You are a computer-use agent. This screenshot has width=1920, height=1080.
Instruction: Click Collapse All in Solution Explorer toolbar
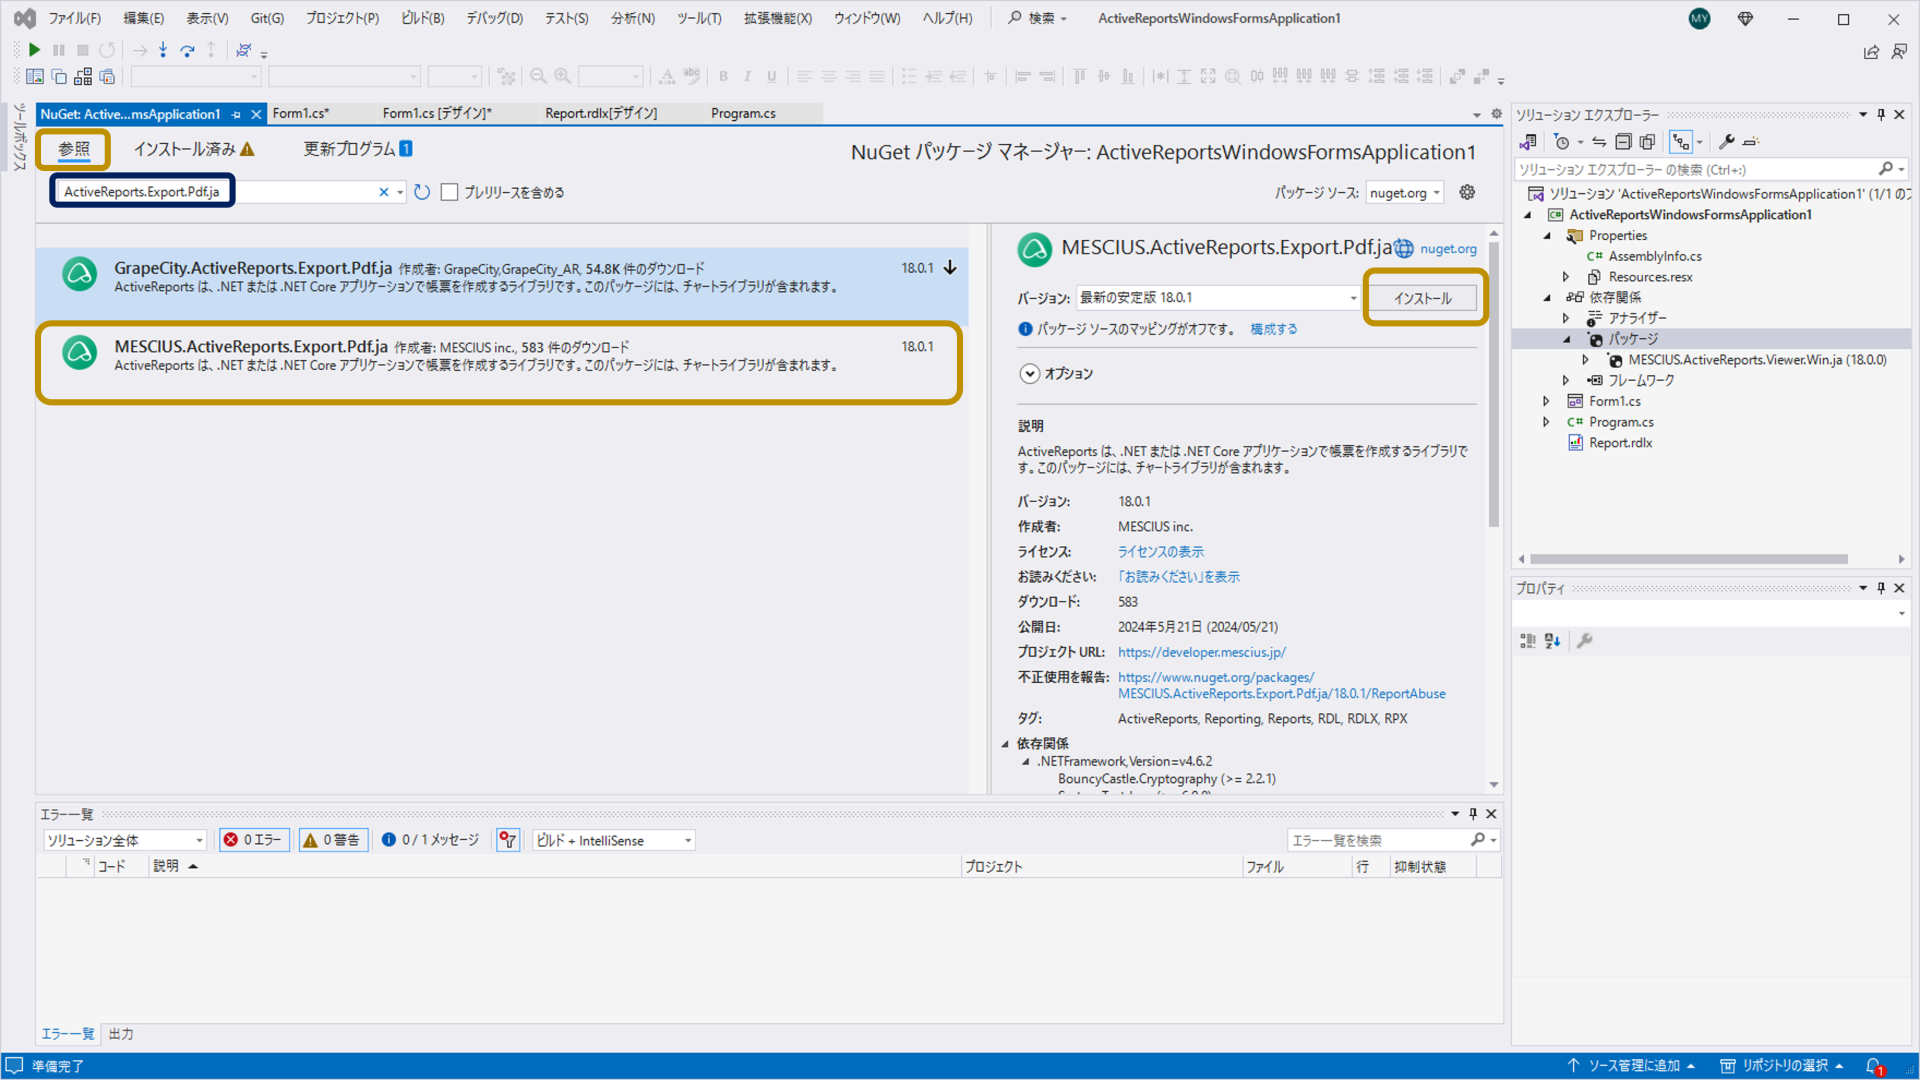click(1623, 142)
